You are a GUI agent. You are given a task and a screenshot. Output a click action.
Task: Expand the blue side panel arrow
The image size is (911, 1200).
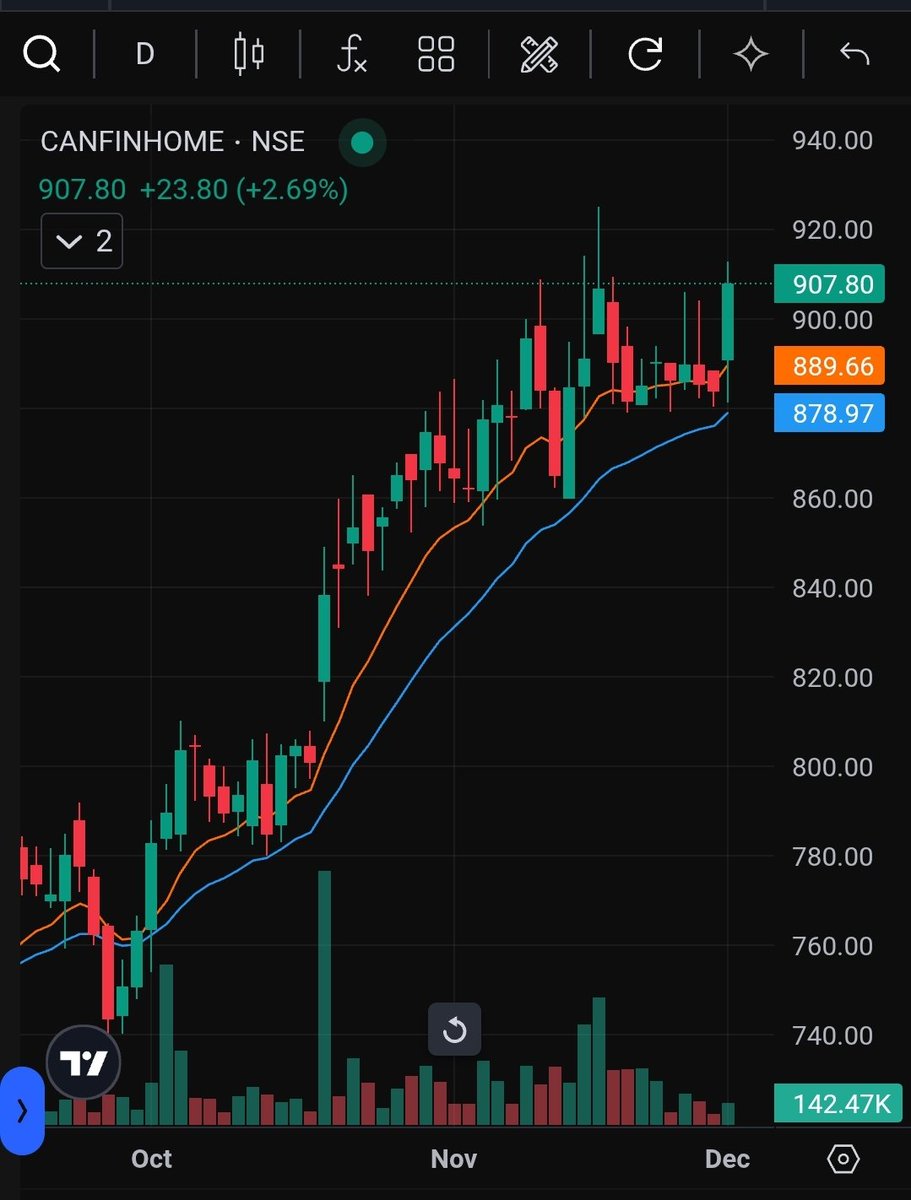pyautogui.click(x=22, y=1111)
